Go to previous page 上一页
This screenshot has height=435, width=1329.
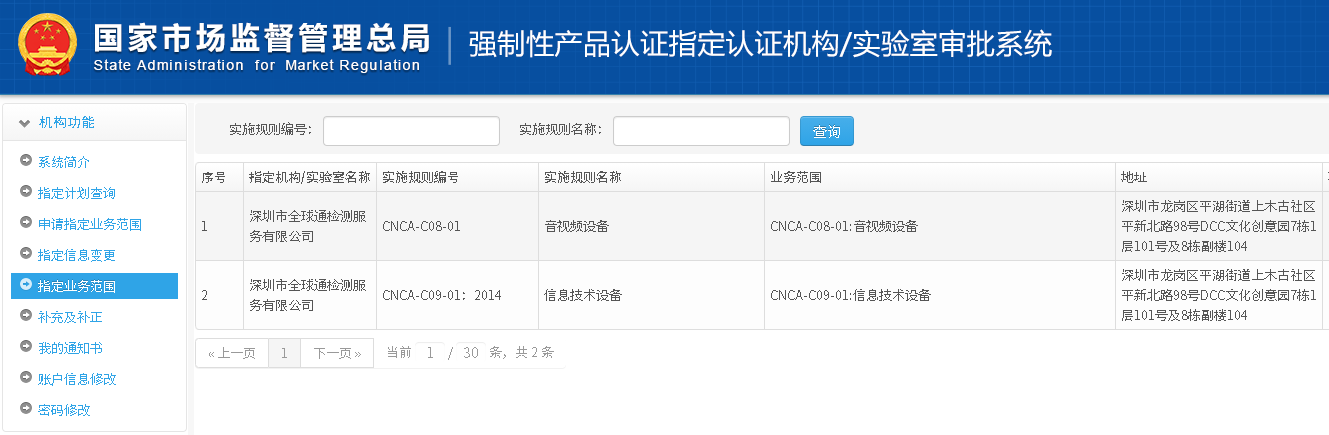click(232, 353)
